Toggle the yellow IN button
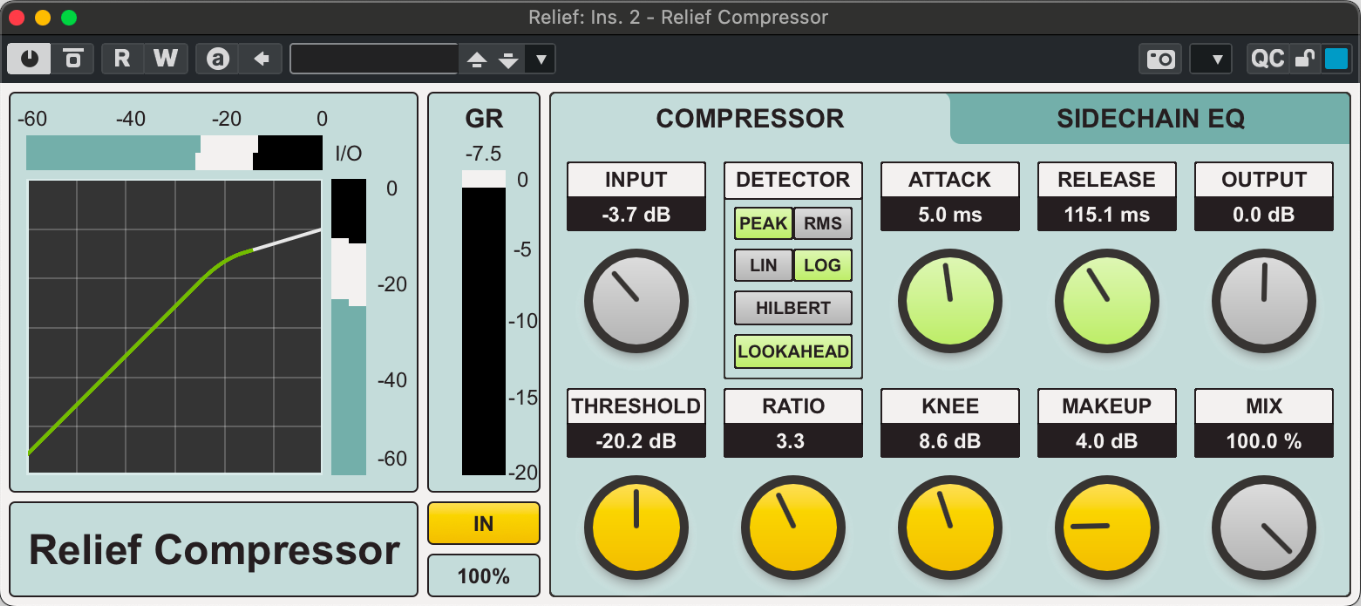 [484, 524]
